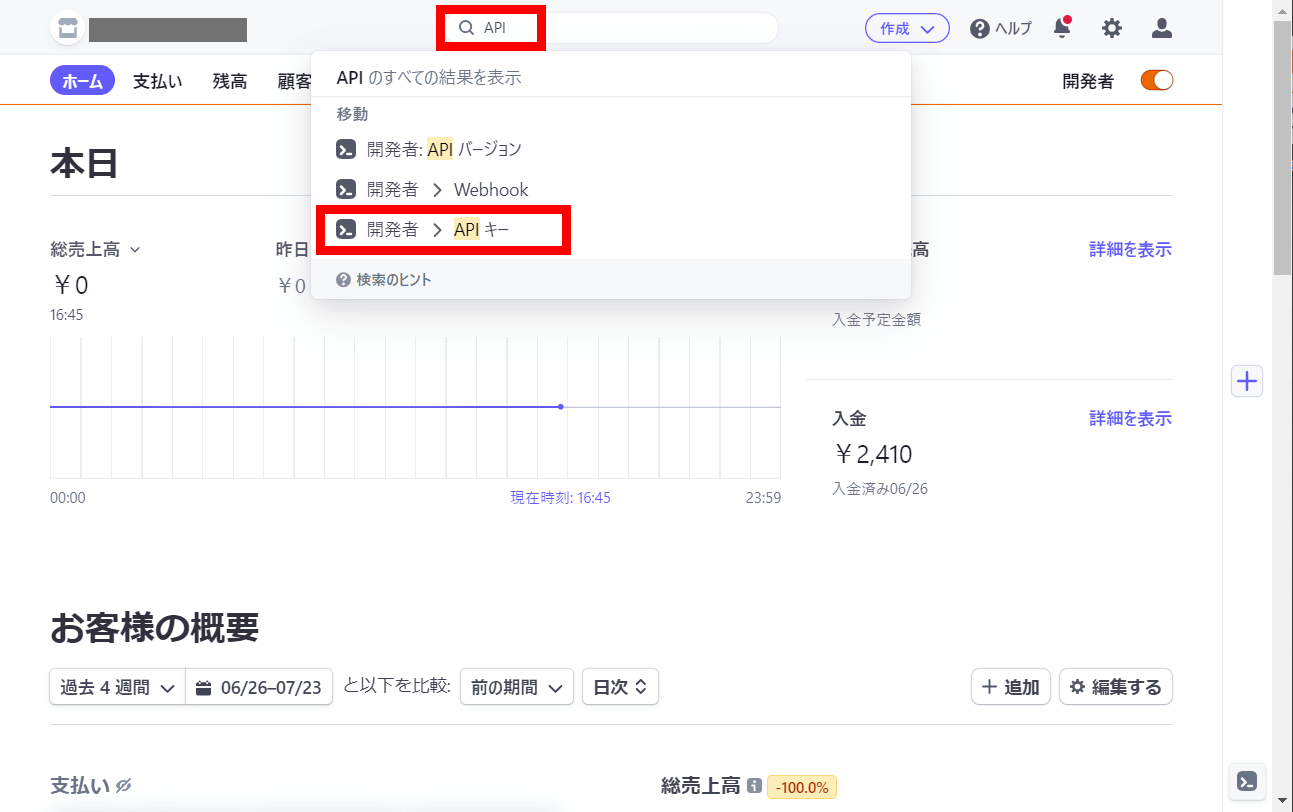Click the store account icon
Screen dimensions: 1293x812
pyautogui.click(x=67, y=28)
